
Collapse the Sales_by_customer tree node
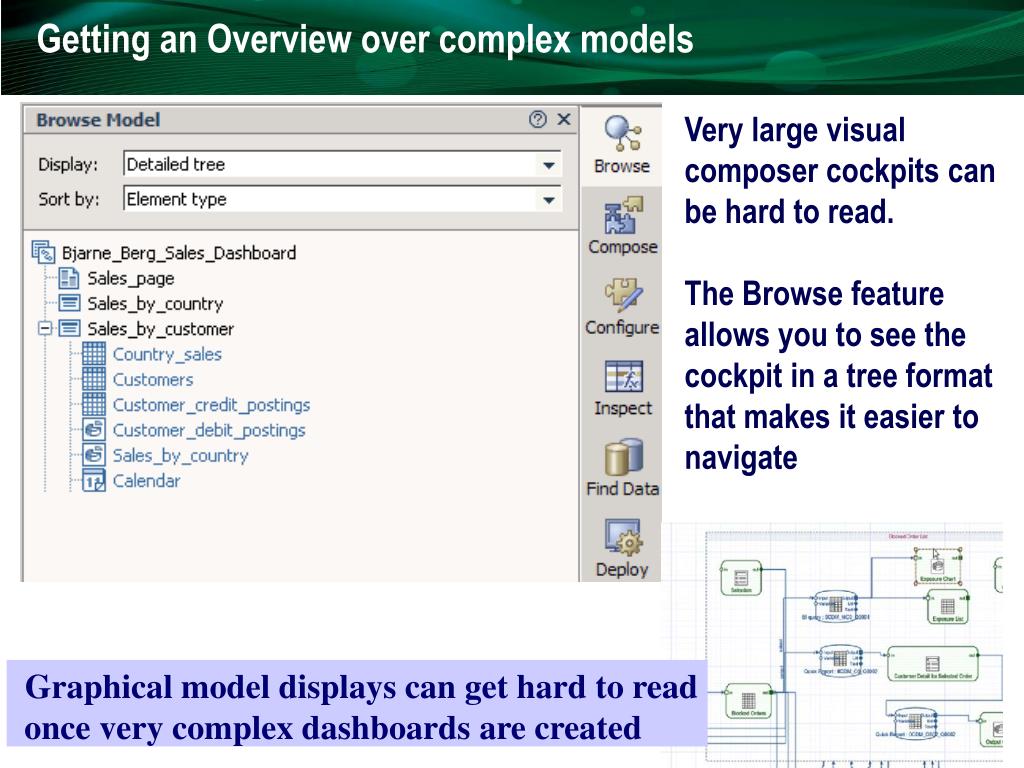44,328
